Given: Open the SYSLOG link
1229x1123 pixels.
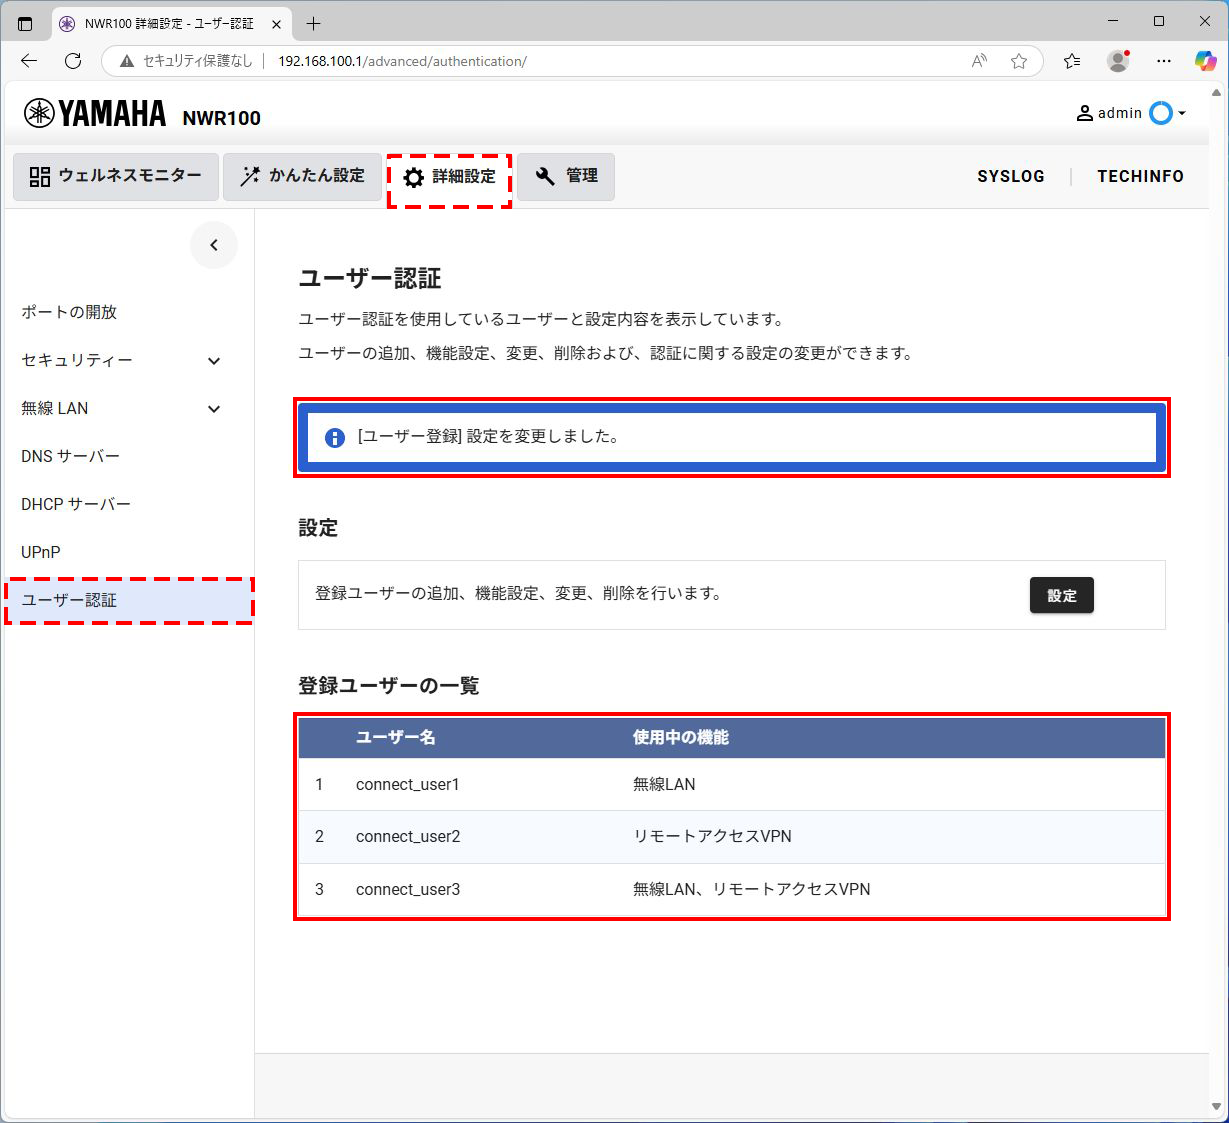Looking at the screenshot, I should point(1010,176).
